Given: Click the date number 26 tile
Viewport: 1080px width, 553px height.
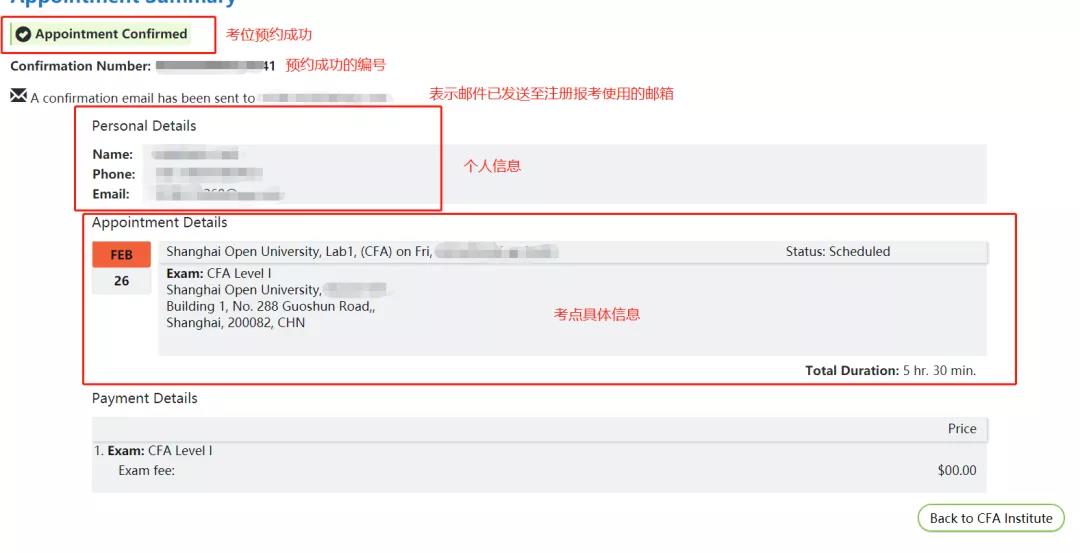Looking at the screenshot, I should (122, 281).
